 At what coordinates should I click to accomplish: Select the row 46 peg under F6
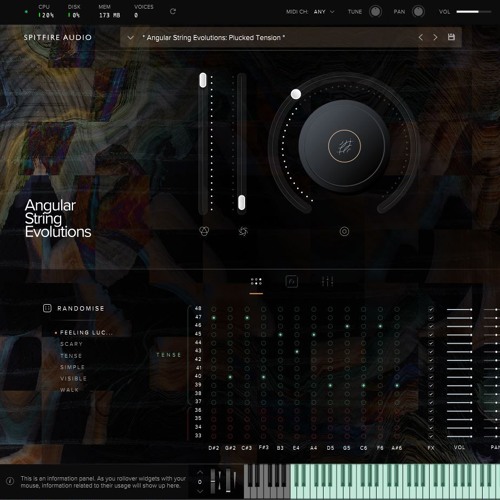point(380,326)
